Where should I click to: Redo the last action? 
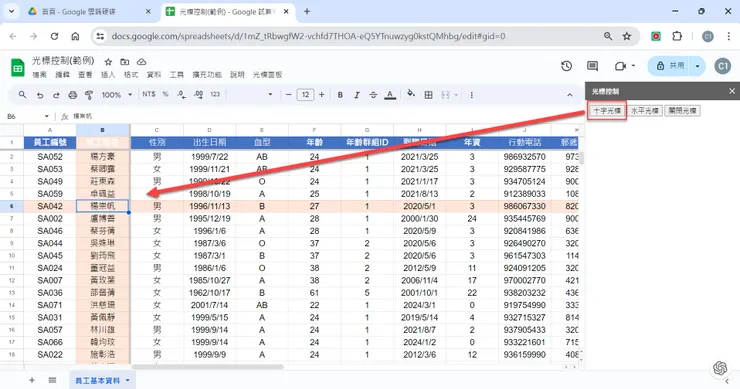[56, 95]
